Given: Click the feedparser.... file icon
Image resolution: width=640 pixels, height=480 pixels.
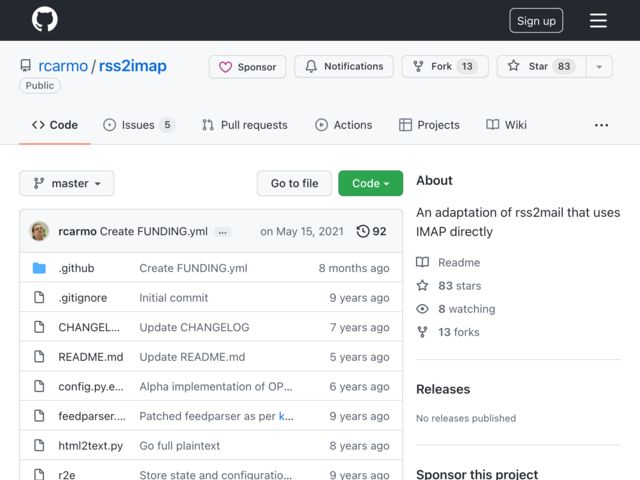Looking at the screenshot, I should click(39, 416).
